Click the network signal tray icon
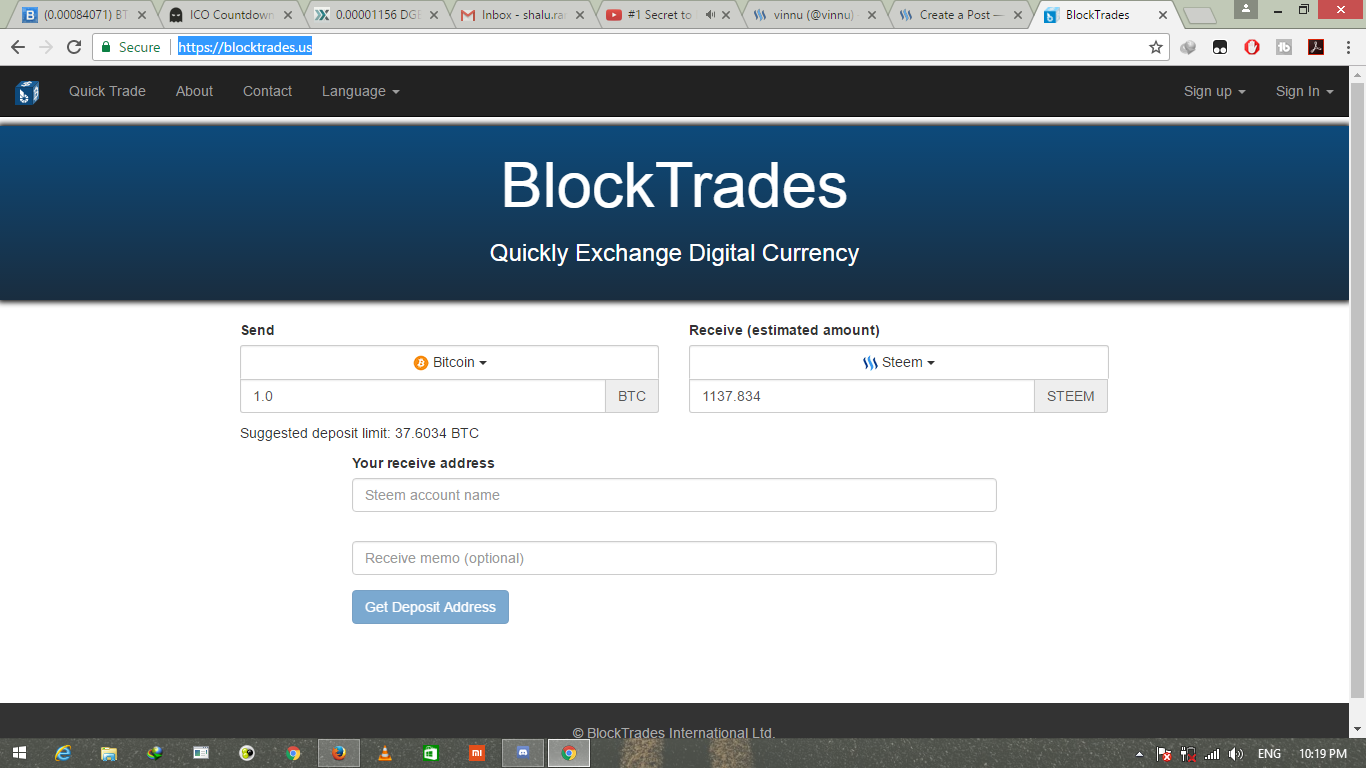This screenshot has height=768, width=1366. click(x=1212, y=754)
